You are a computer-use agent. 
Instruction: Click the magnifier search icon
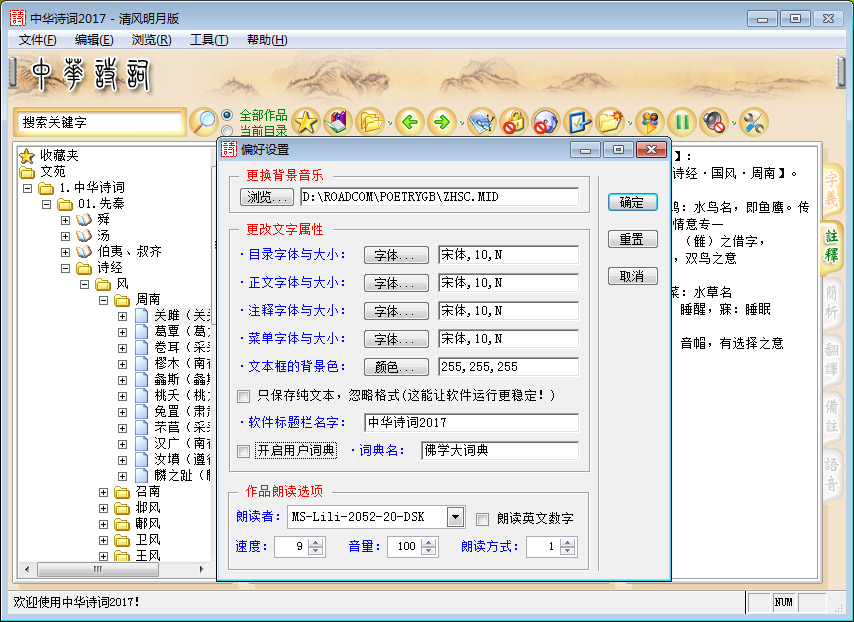coord(203,121)
